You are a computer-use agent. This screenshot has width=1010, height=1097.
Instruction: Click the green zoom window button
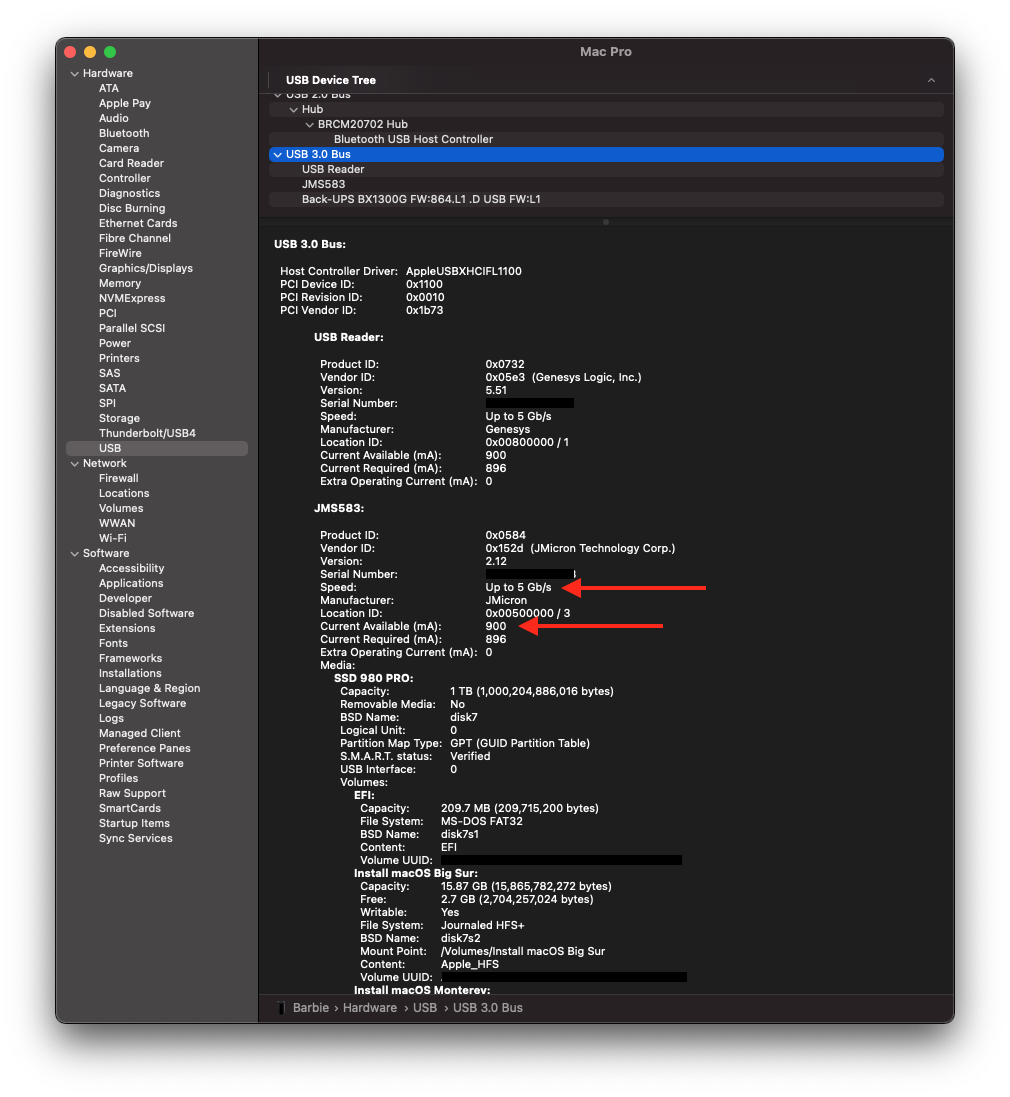110,52
